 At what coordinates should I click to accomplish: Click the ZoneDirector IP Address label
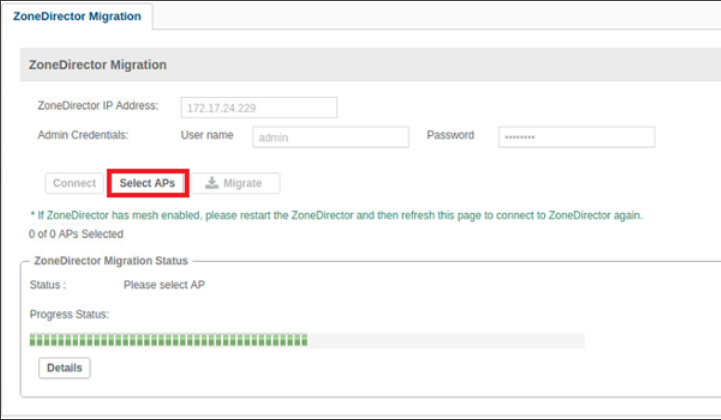[98, 104]
